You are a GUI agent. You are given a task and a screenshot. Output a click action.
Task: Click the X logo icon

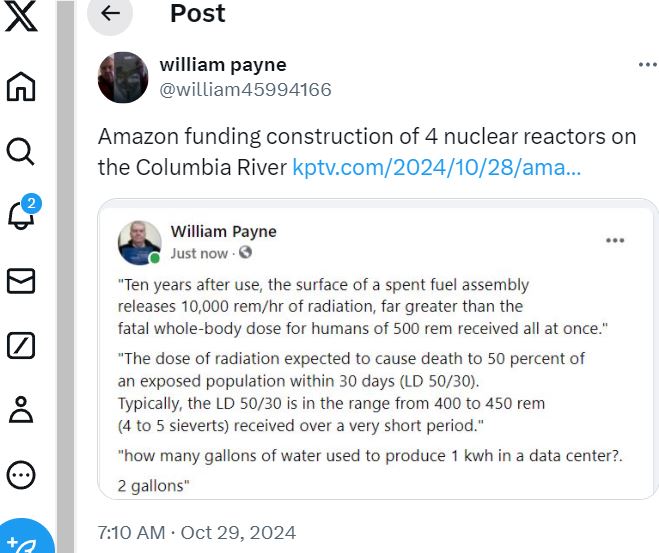21,16
